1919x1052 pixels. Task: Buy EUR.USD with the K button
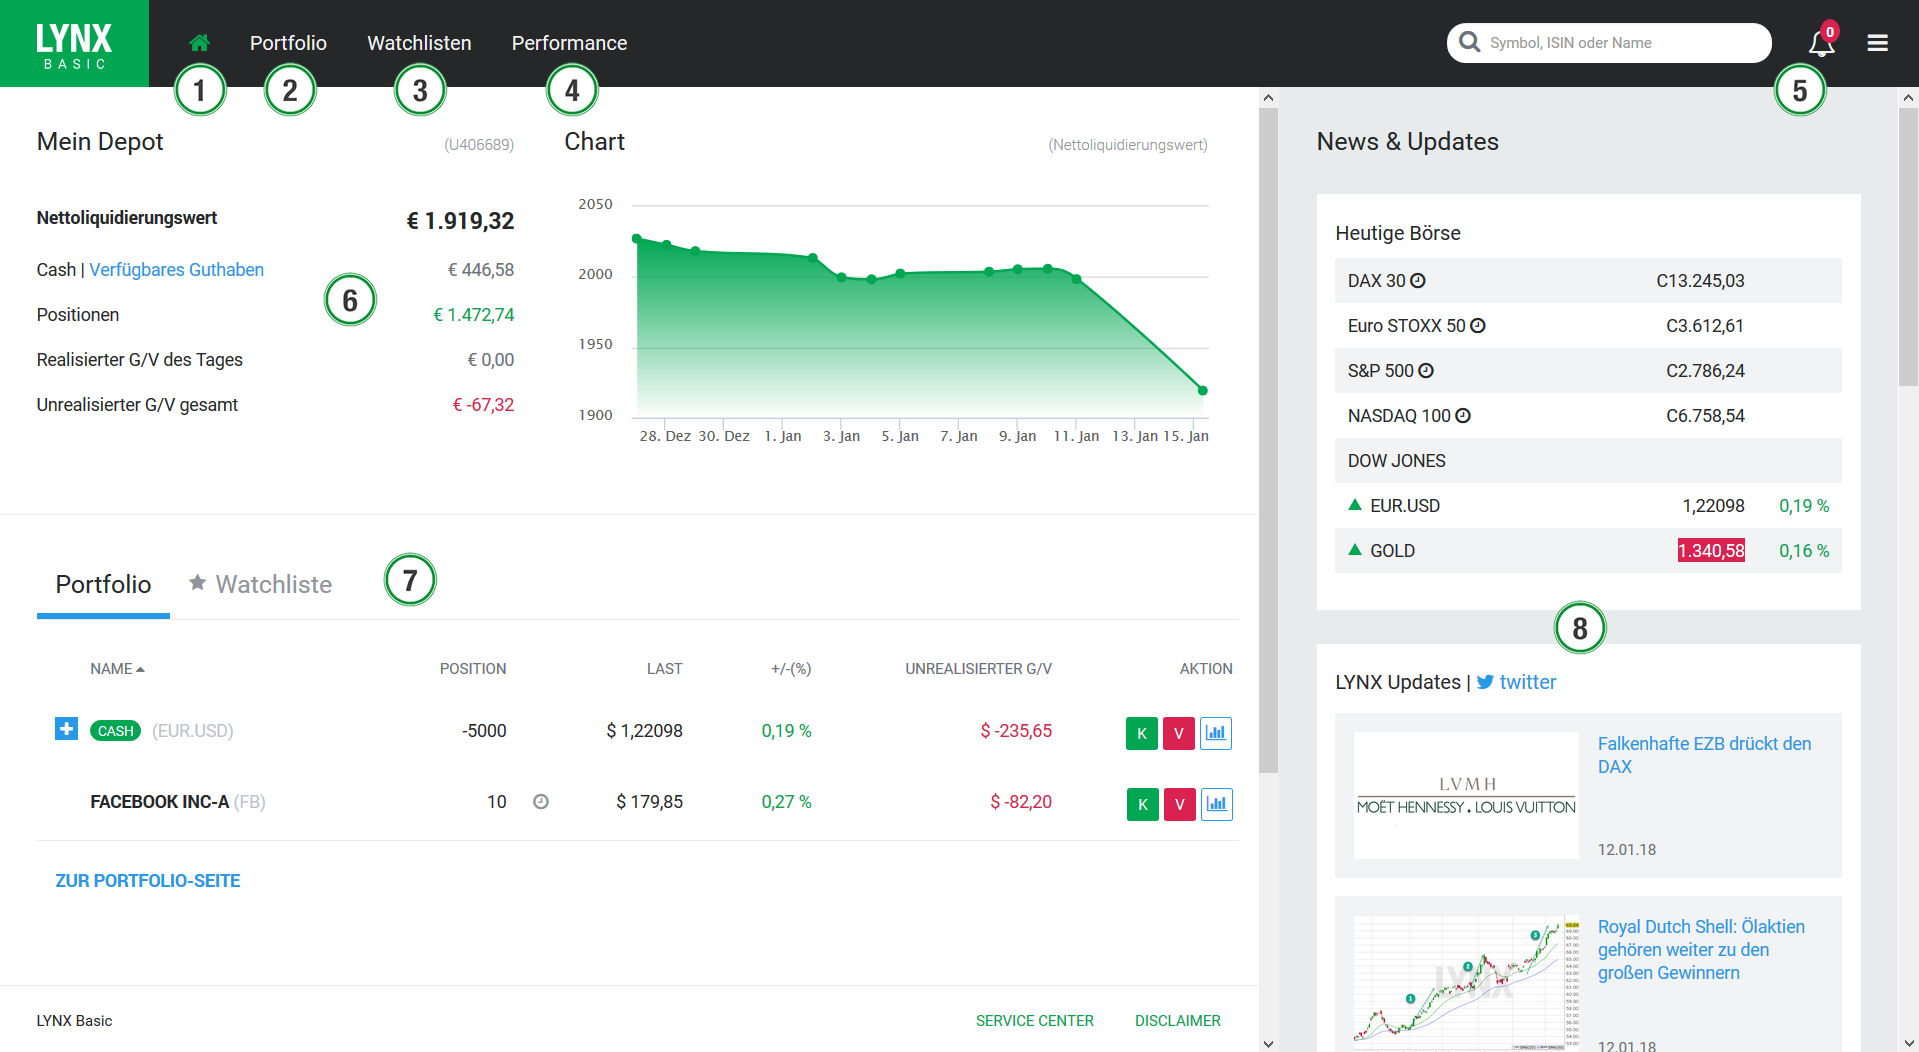1142,733
